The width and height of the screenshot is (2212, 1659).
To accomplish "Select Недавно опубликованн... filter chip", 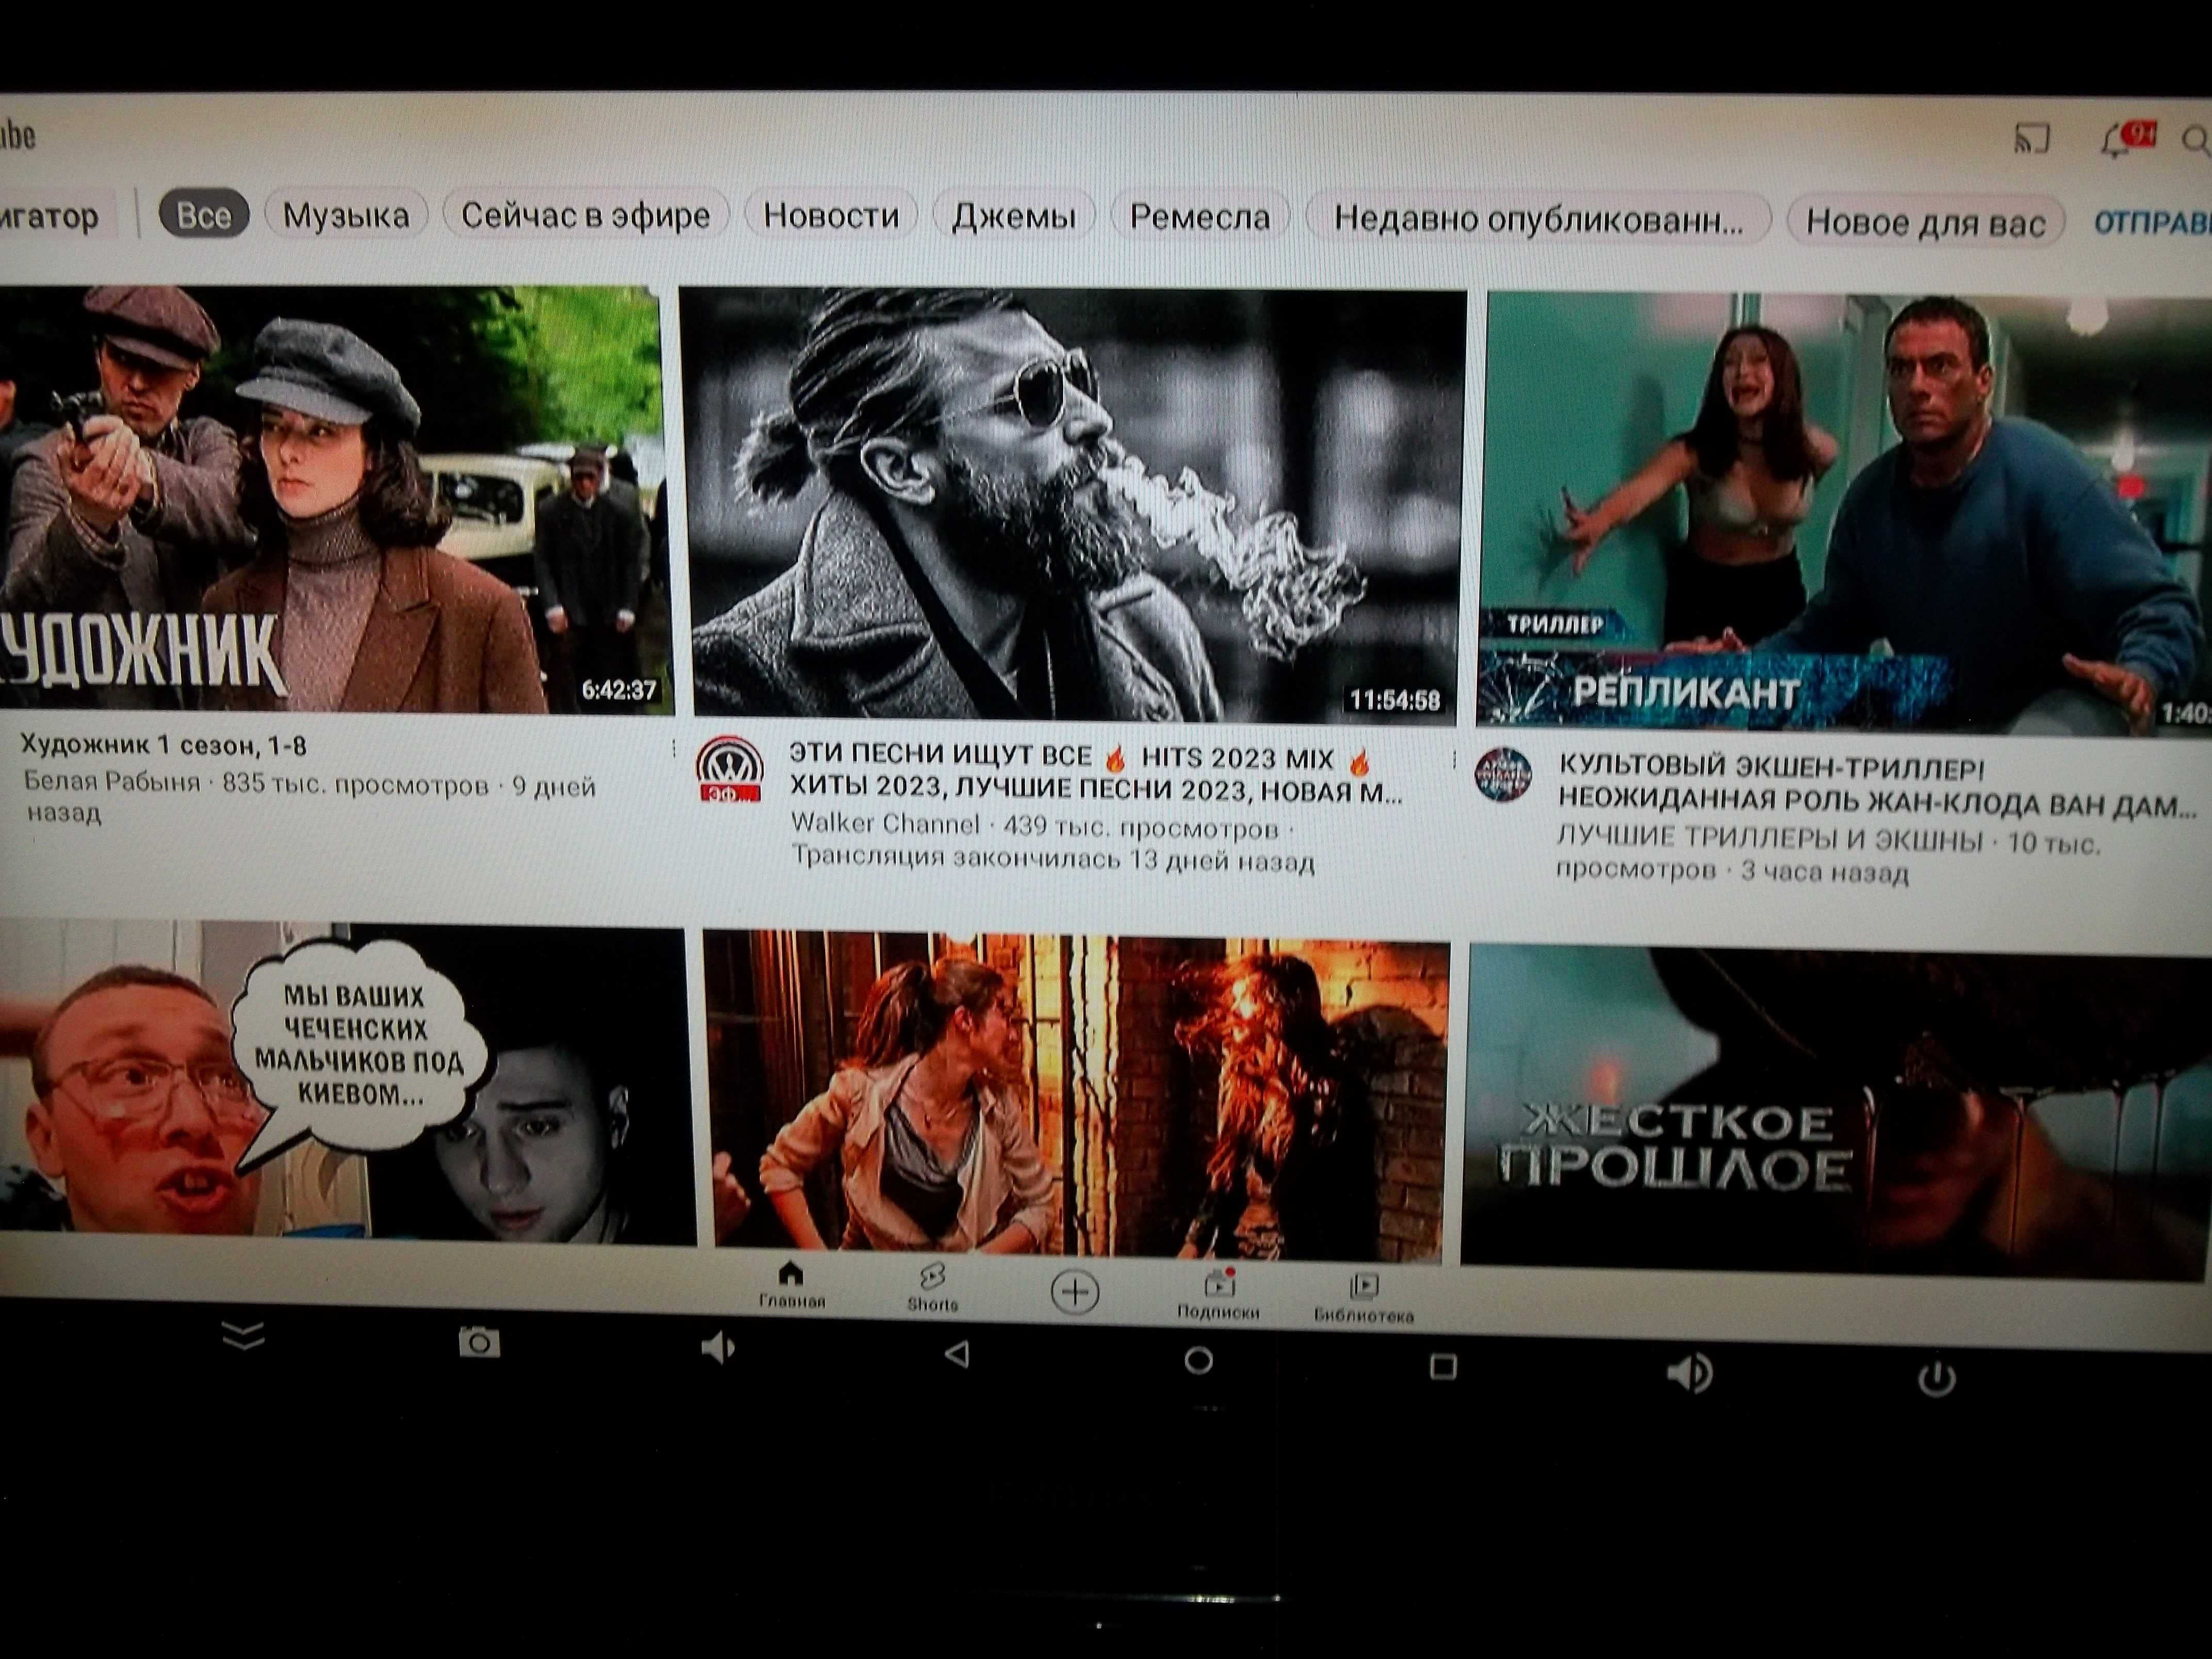I will point(1538,219).
